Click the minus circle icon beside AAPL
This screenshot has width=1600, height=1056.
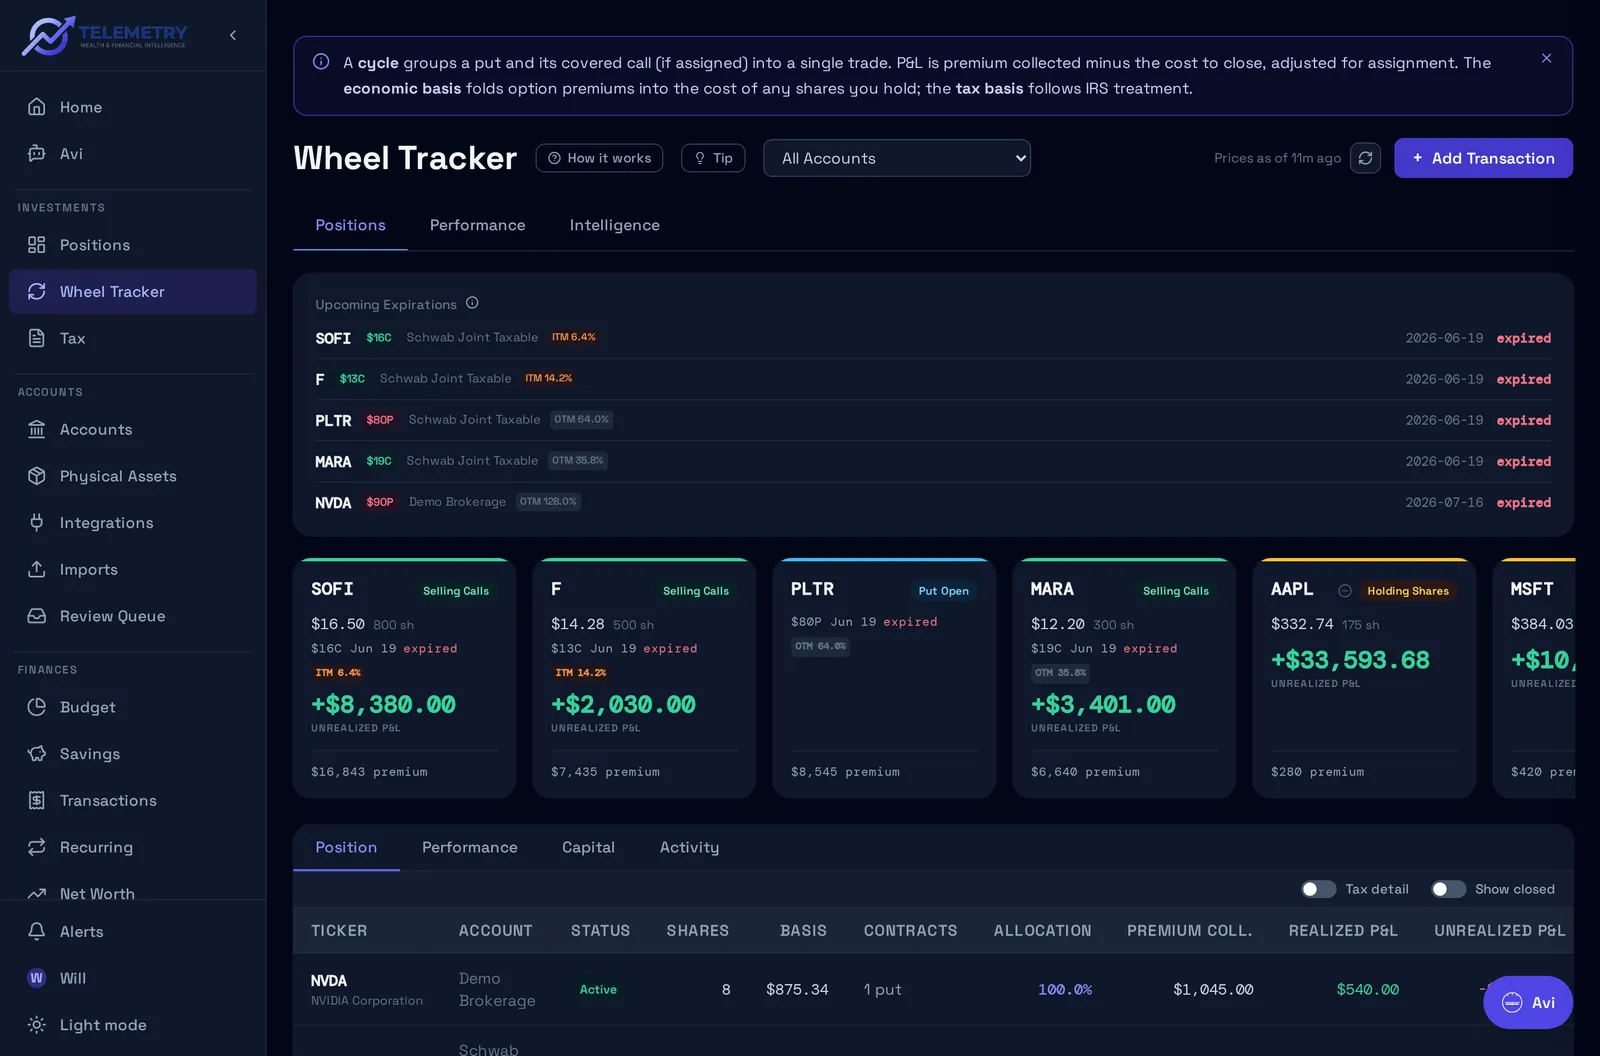[1345, 591]
